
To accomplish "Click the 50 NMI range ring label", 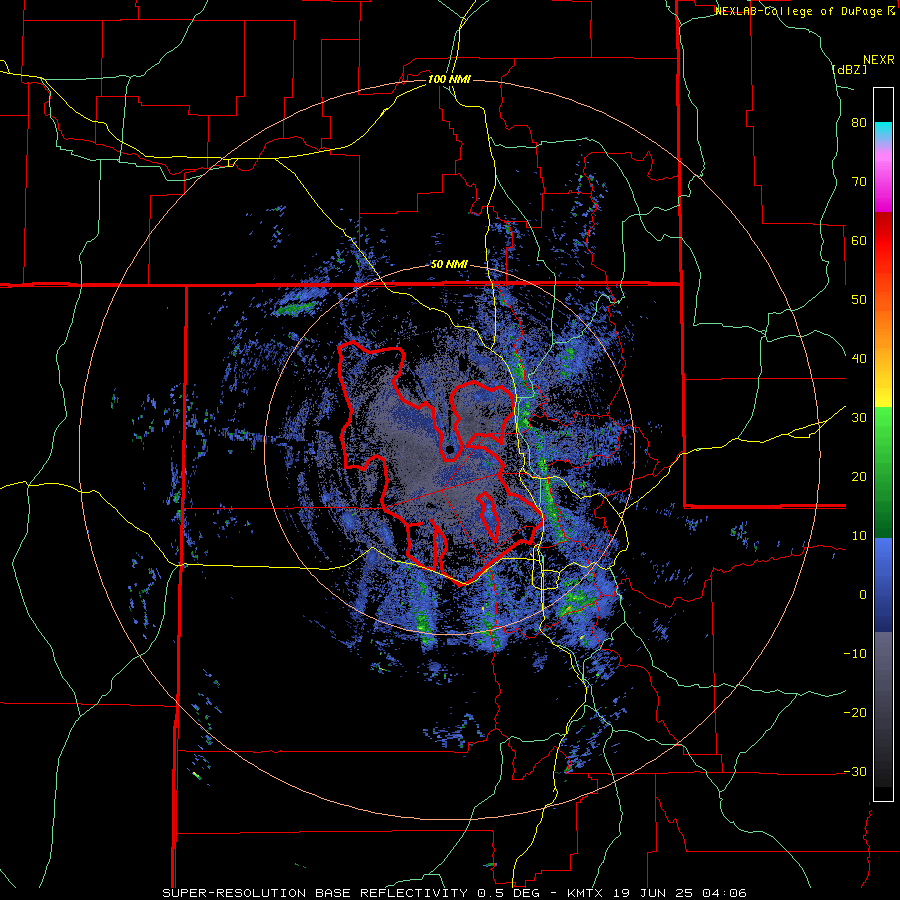I will click(449, 265).
